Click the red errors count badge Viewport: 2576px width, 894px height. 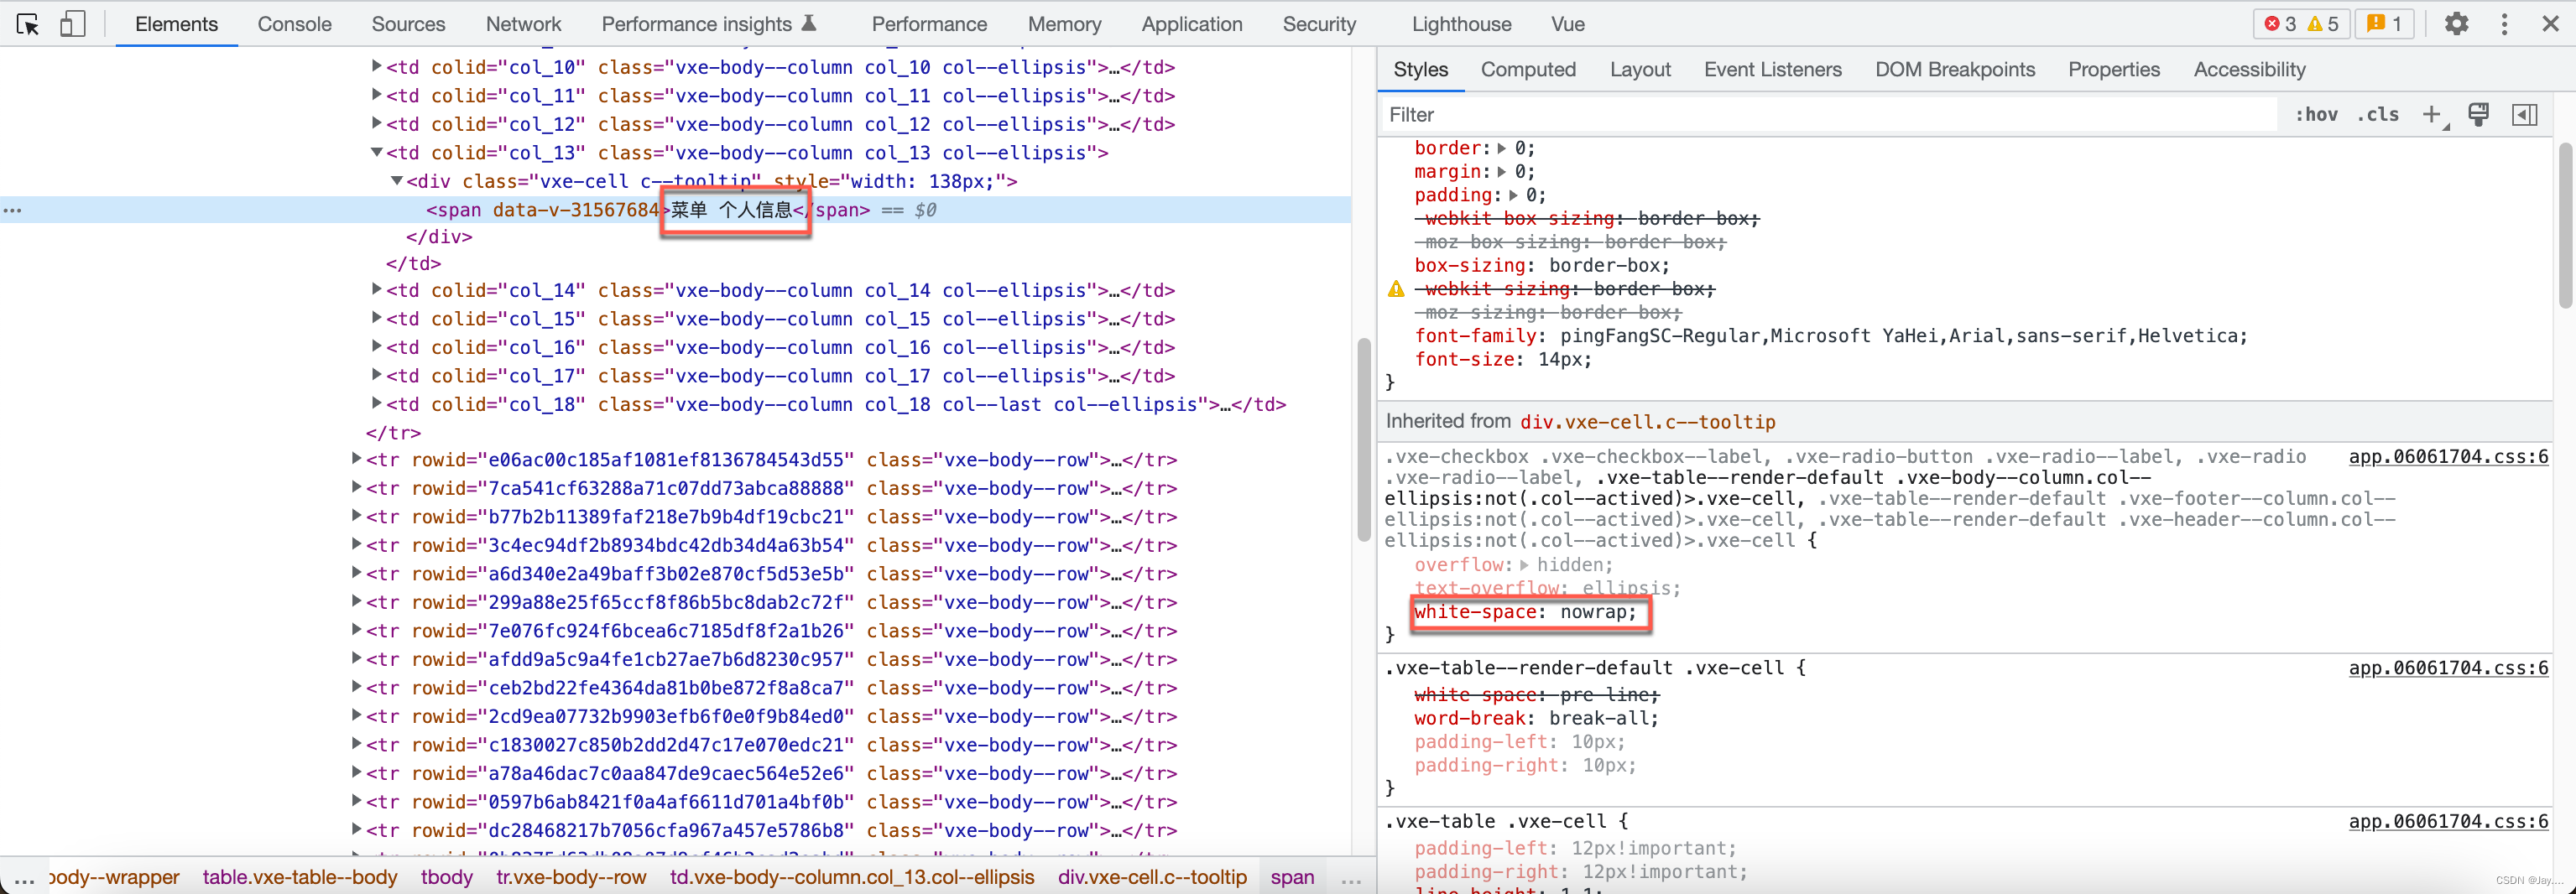pos(2281,24)
